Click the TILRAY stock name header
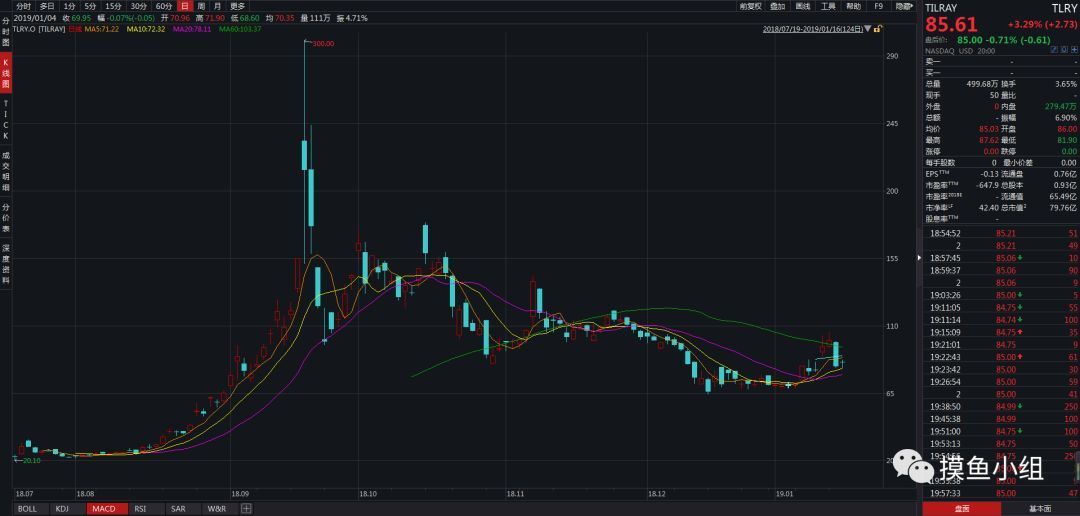Image resolution: width=1080 pixels, height=516 pixels. tap(941, 7)
